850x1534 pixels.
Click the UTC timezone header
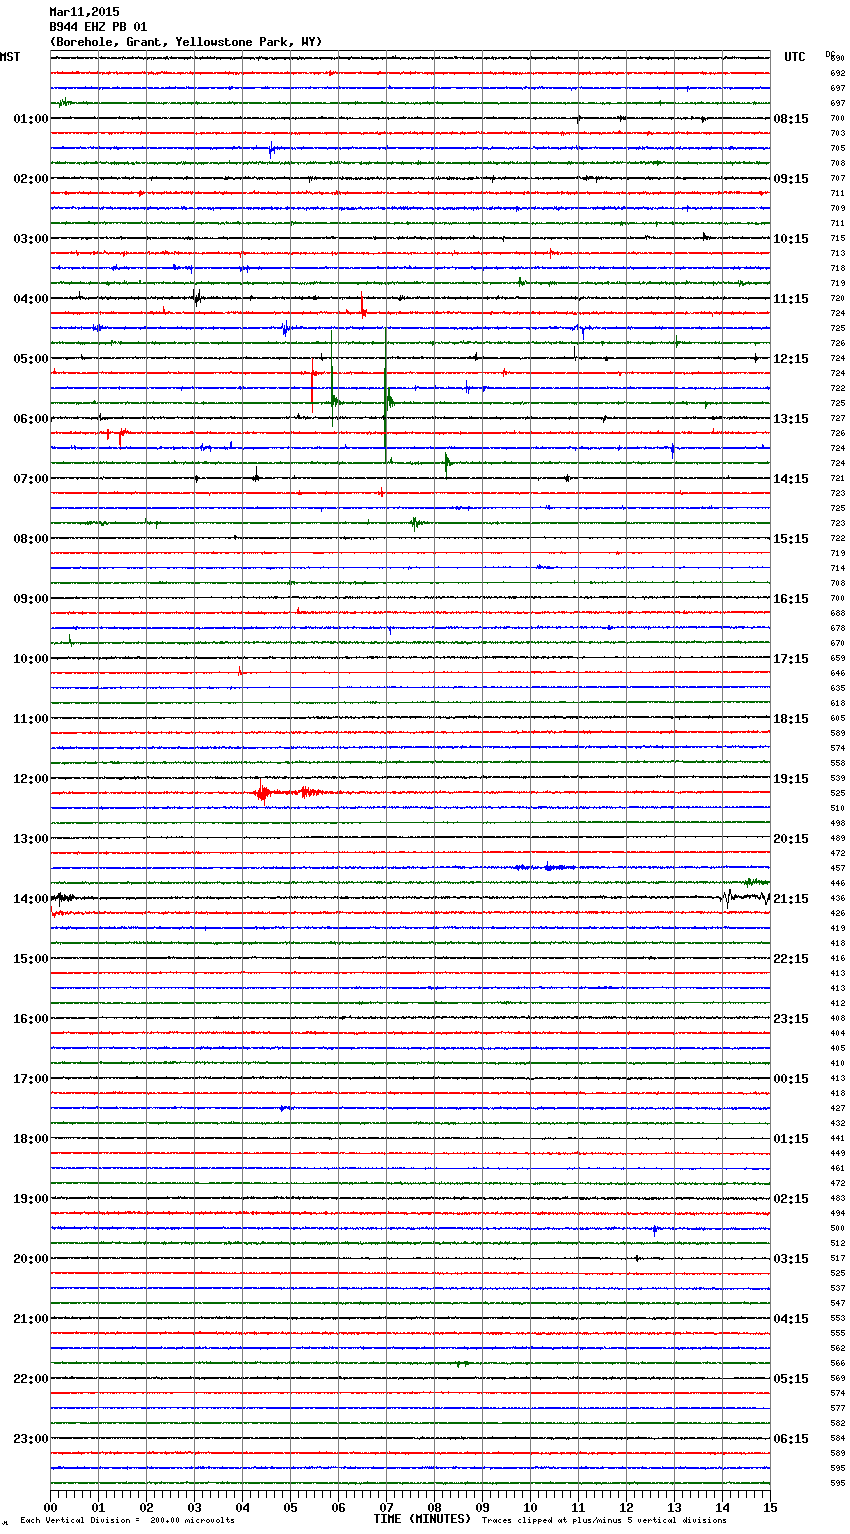pos(794,57)
